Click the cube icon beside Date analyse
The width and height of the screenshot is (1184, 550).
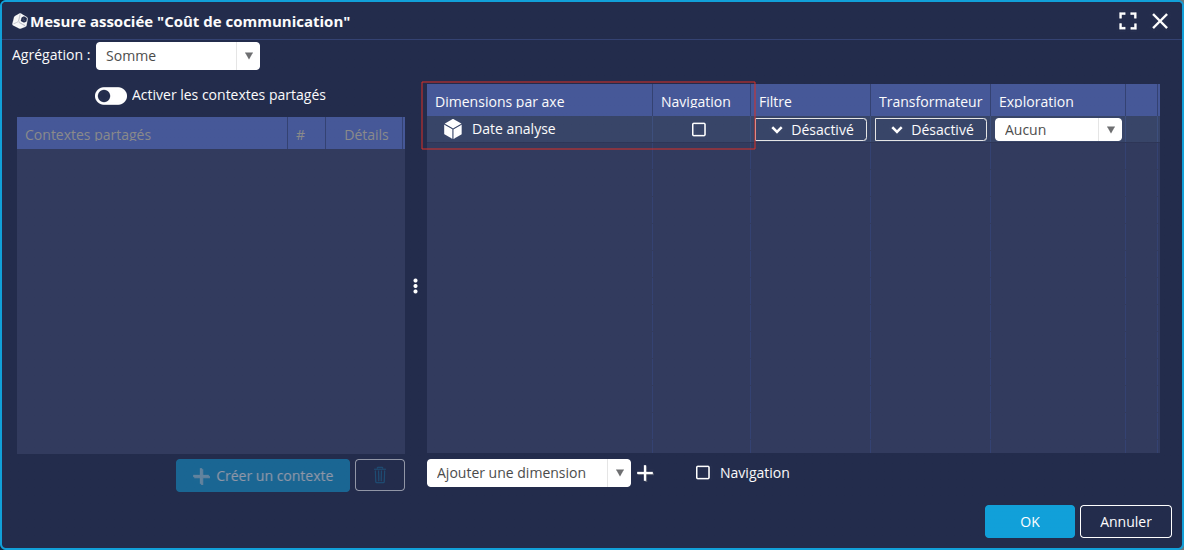coord(453,129)
